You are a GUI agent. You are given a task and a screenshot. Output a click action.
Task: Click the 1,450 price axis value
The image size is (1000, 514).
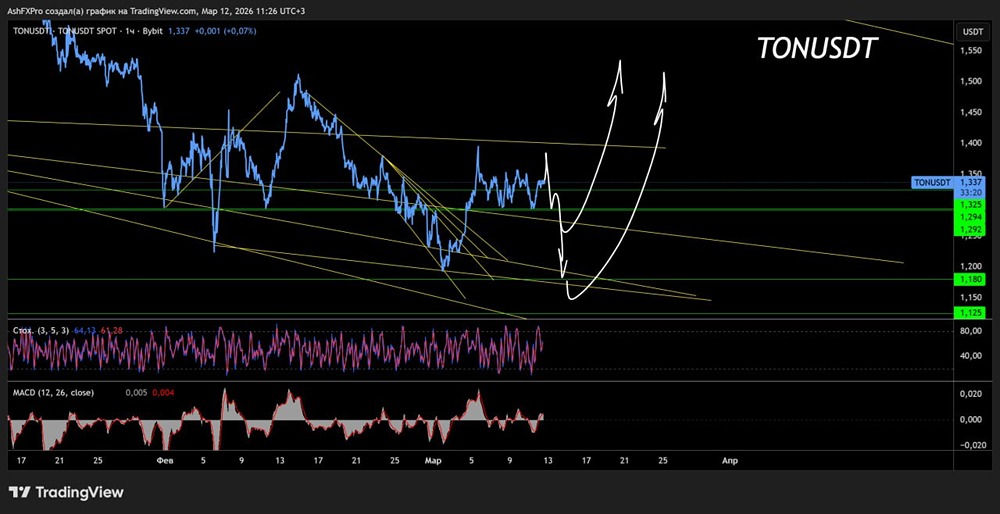click(971, 112)
